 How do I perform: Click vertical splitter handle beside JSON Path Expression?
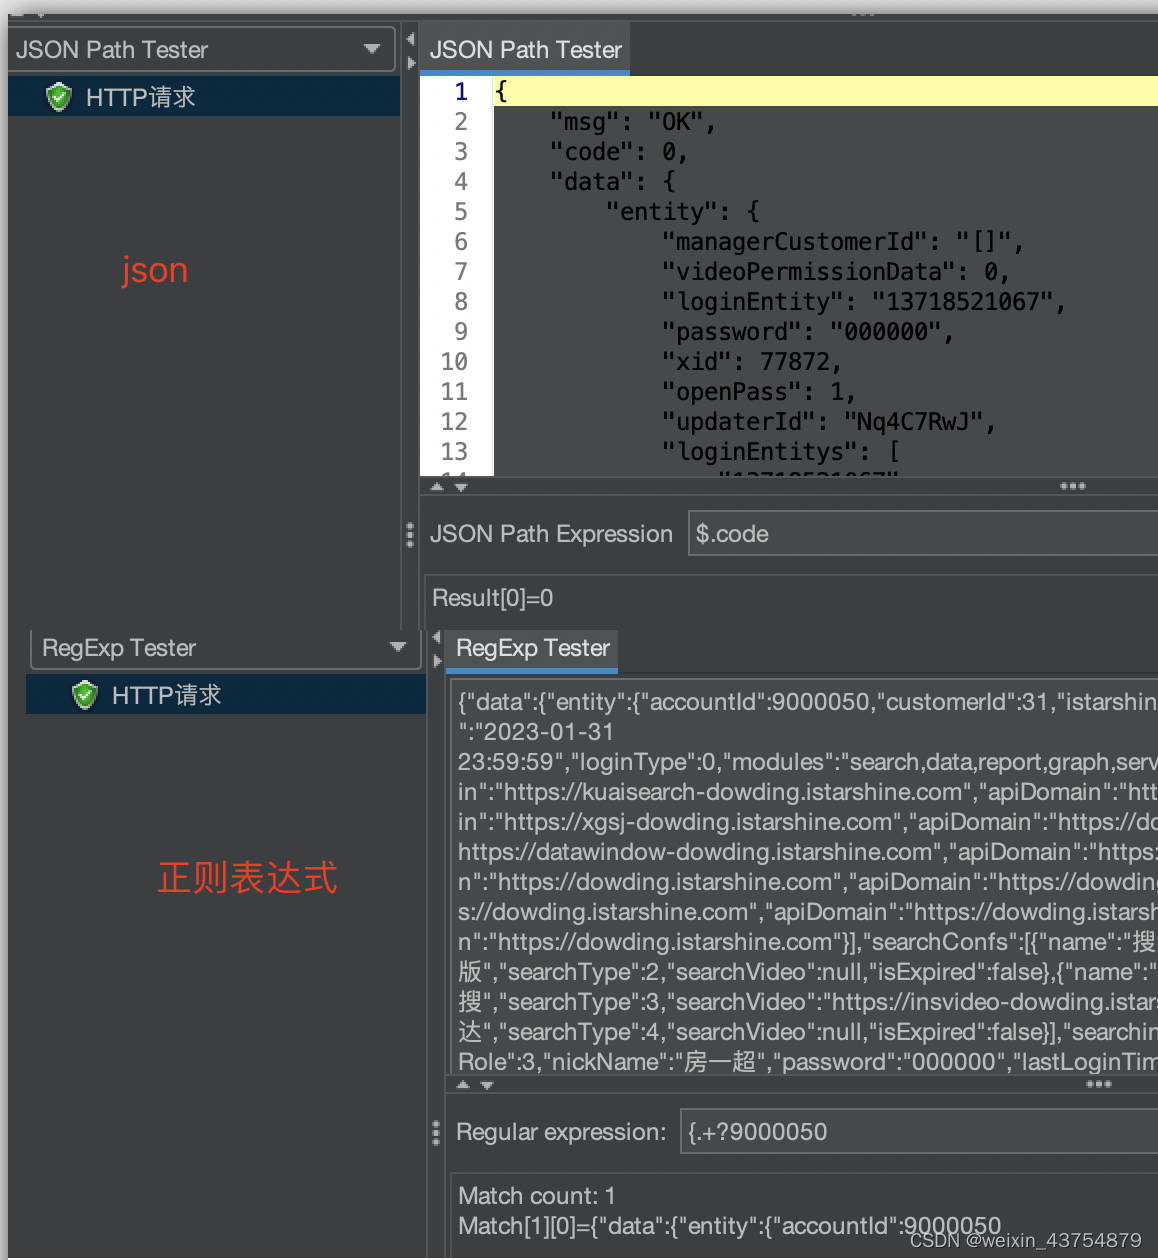point(410,535)
